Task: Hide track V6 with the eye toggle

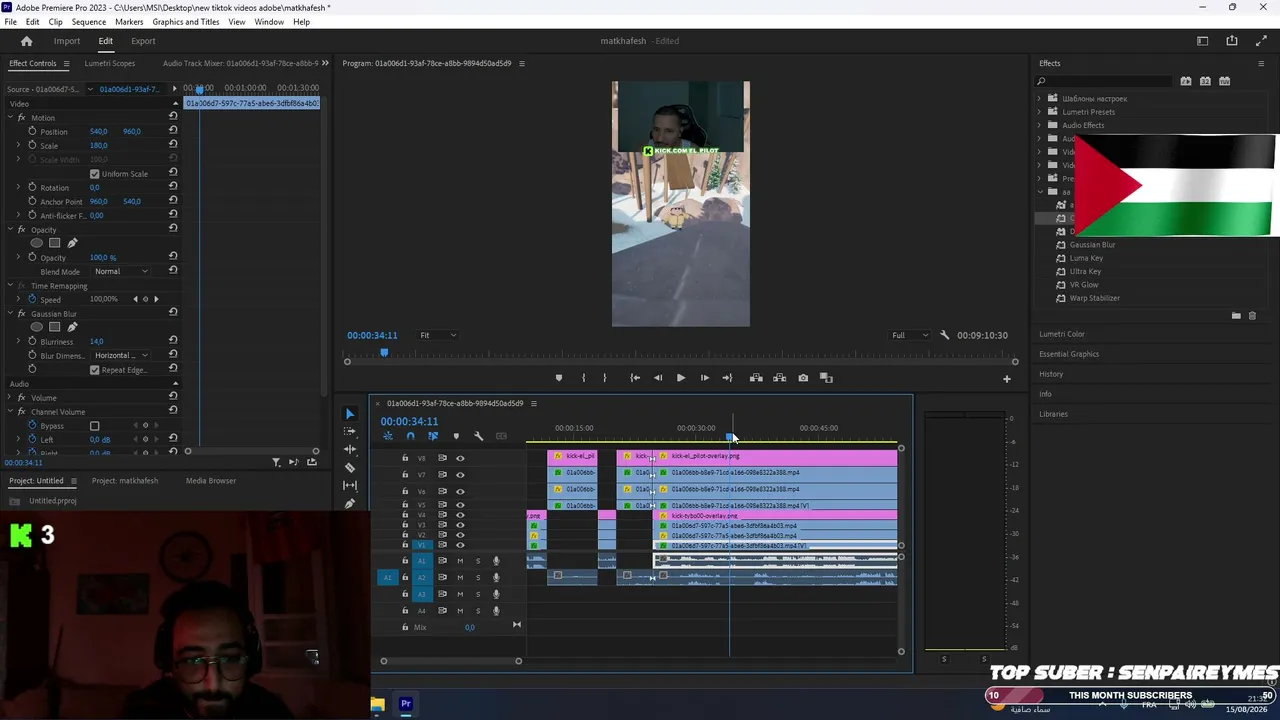Action: click(x=460, y=492)
